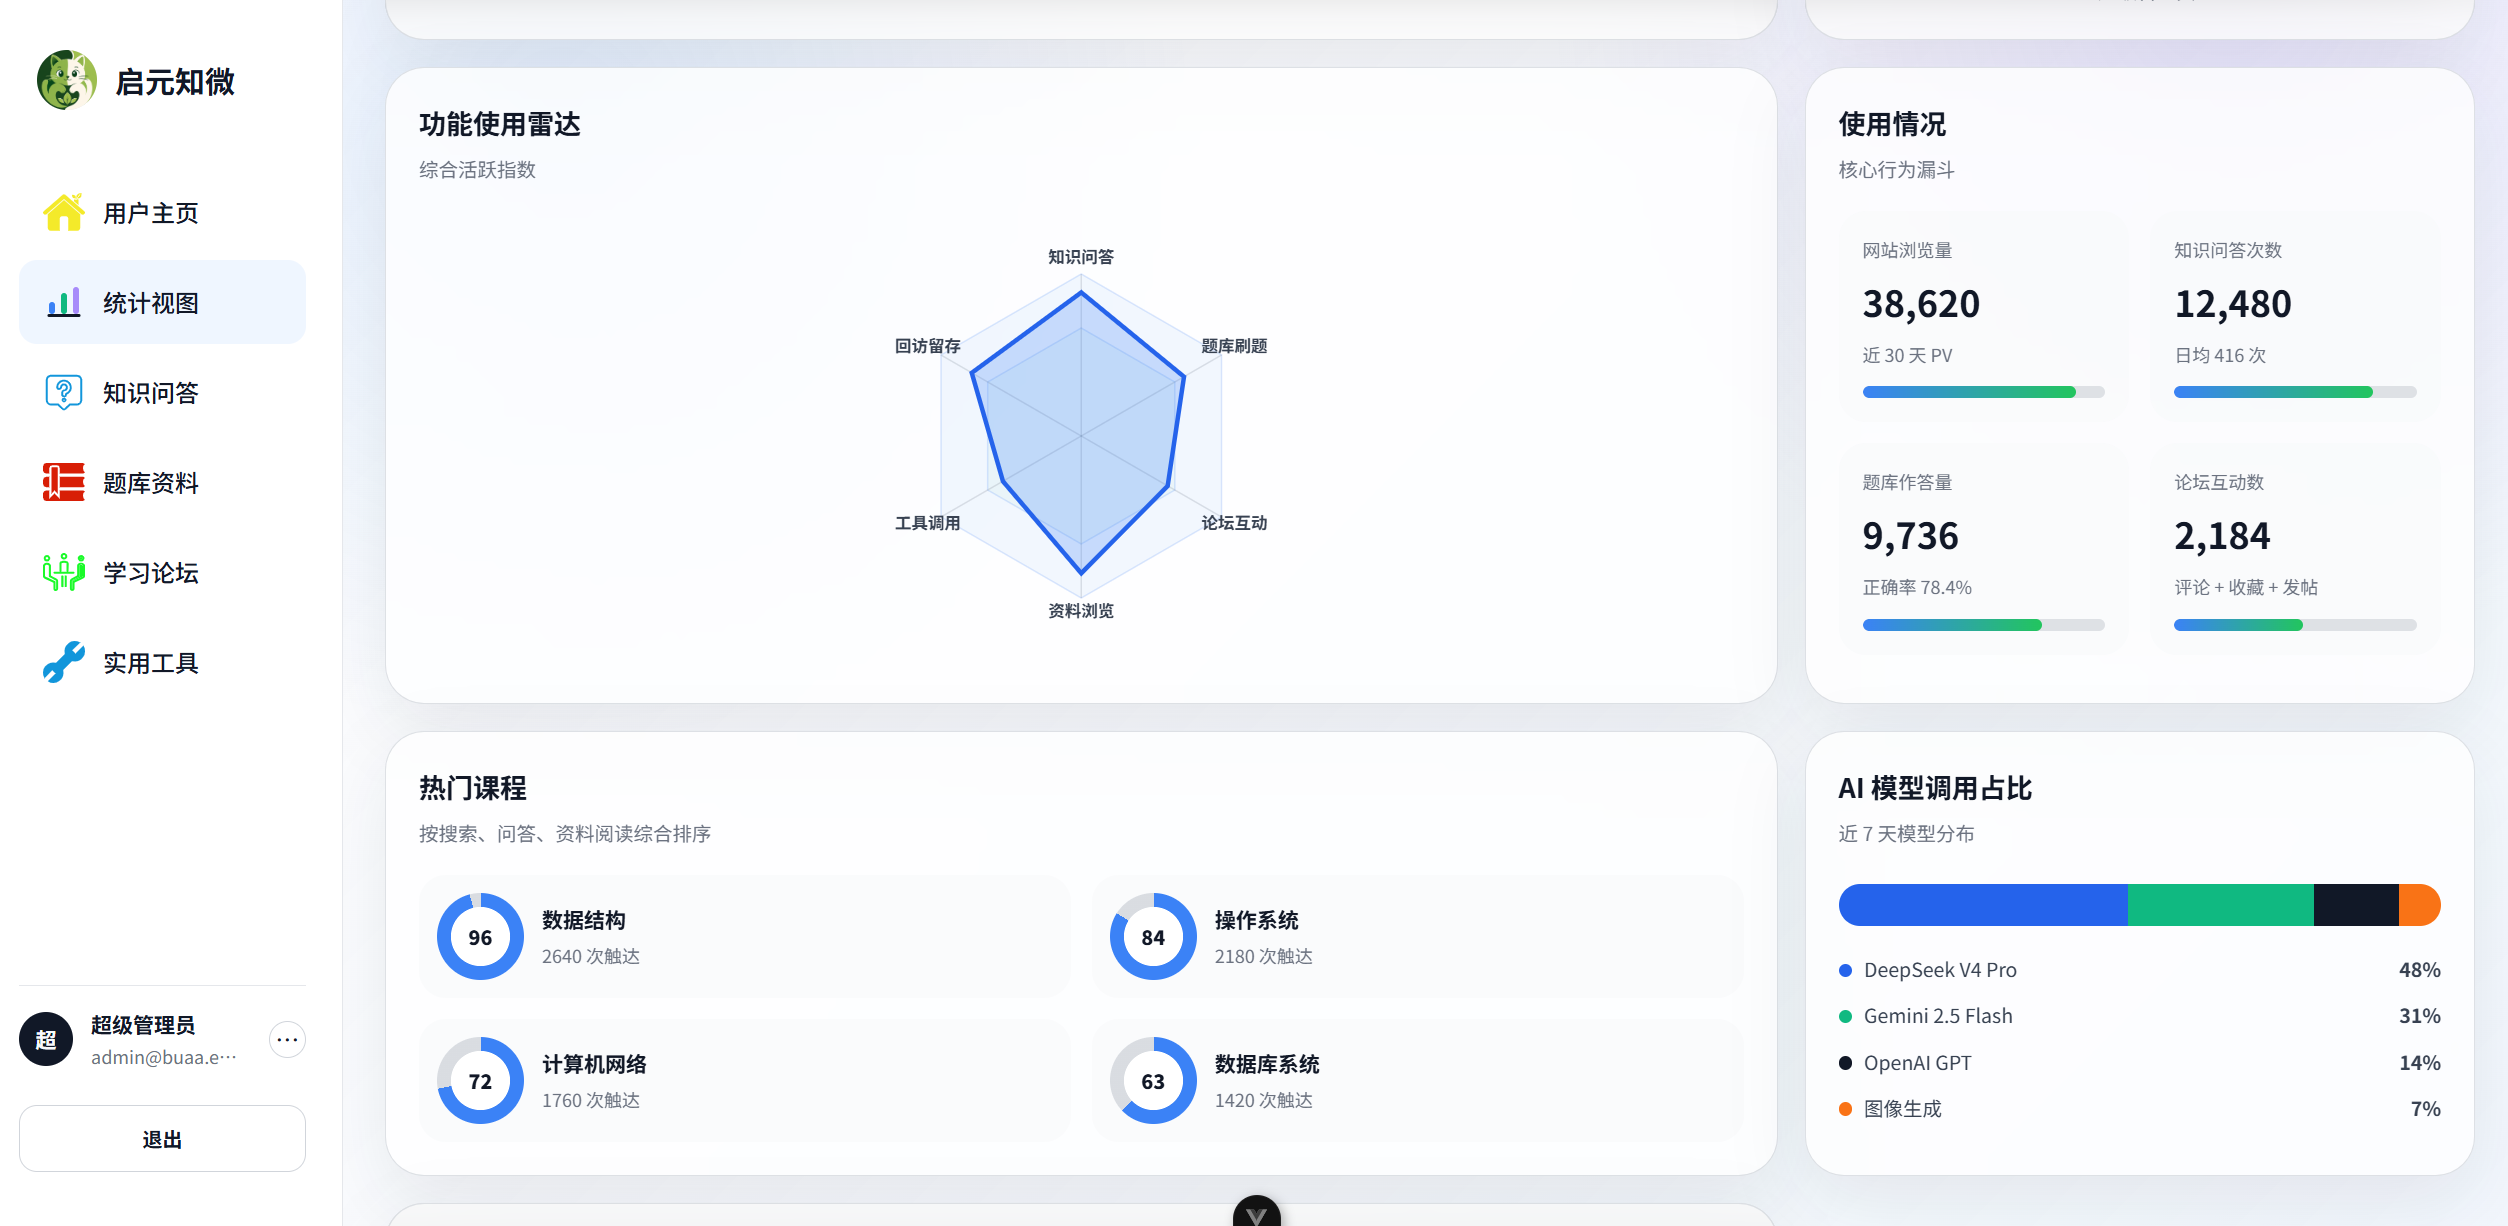Click the 功能使用雷达 card heading

pyautogui.click(x=500, y=124)
